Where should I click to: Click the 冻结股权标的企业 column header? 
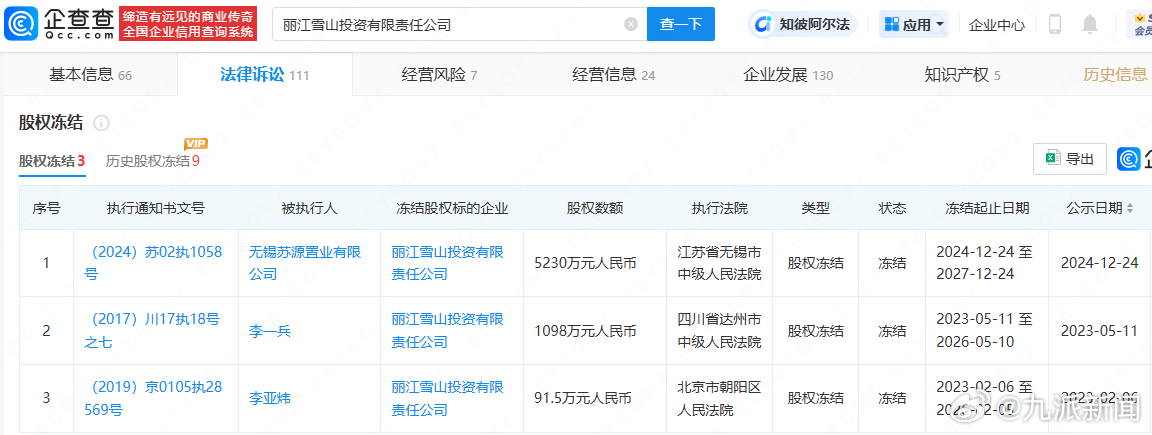(452, 209)
